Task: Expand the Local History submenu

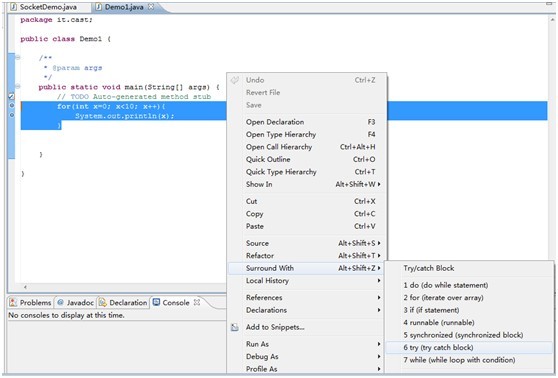Action: [x=307, y=281]
